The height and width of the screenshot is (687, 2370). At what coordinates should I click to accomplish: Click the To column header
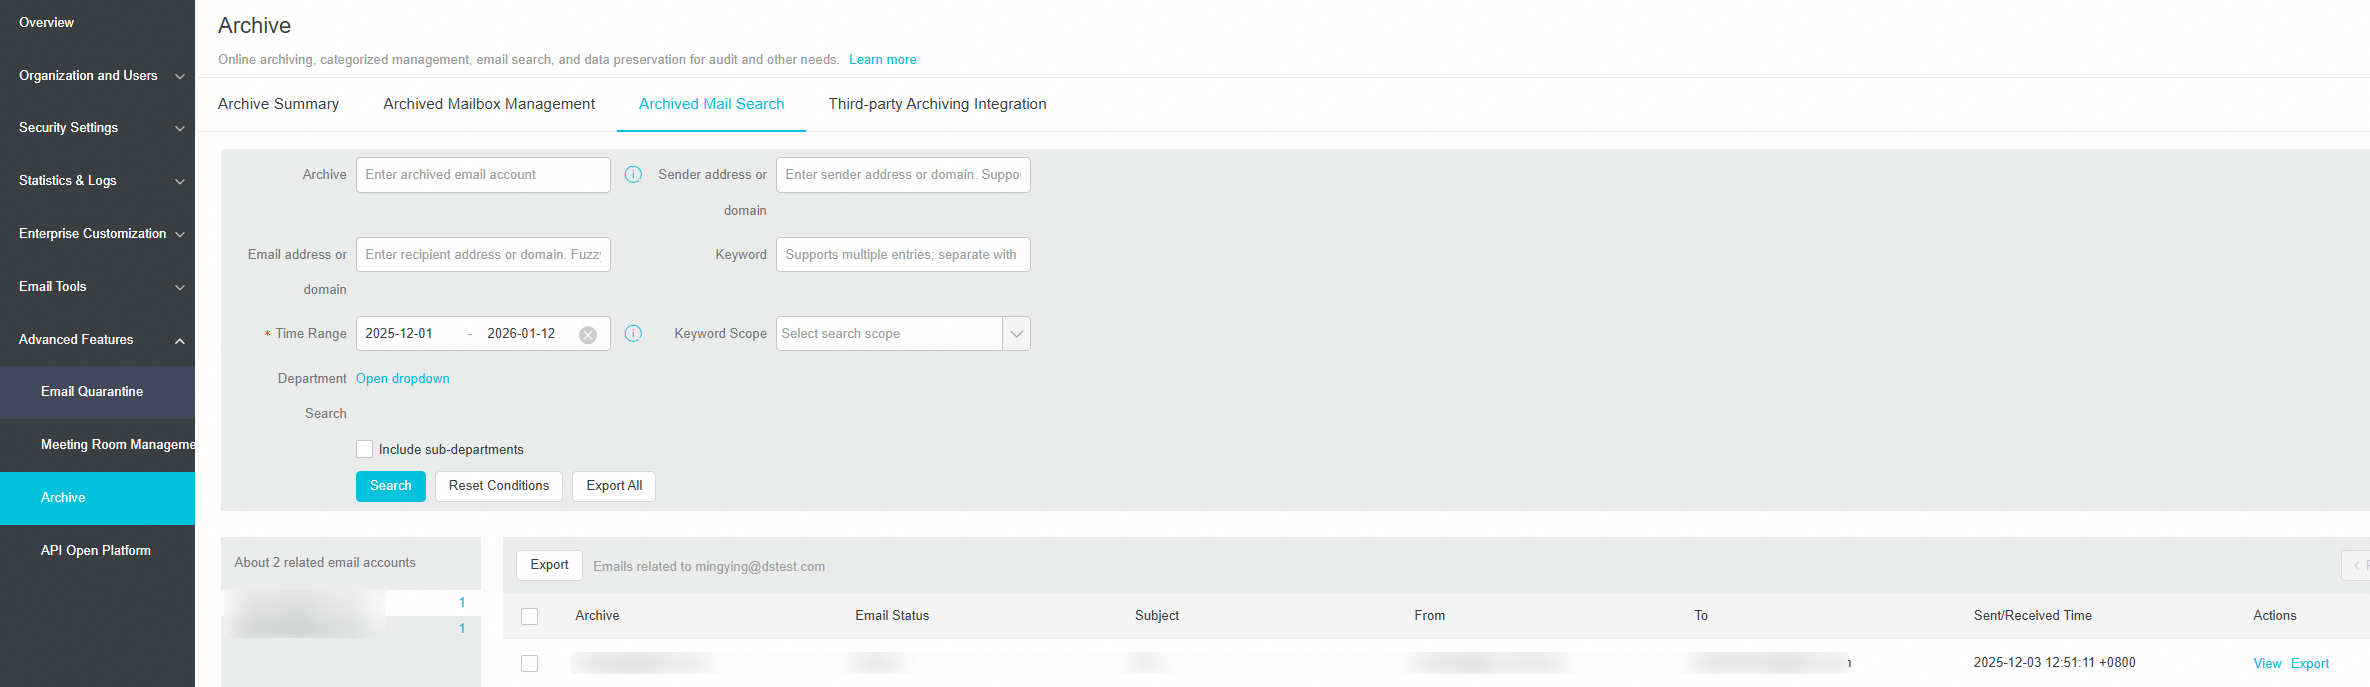point(1701,616)
